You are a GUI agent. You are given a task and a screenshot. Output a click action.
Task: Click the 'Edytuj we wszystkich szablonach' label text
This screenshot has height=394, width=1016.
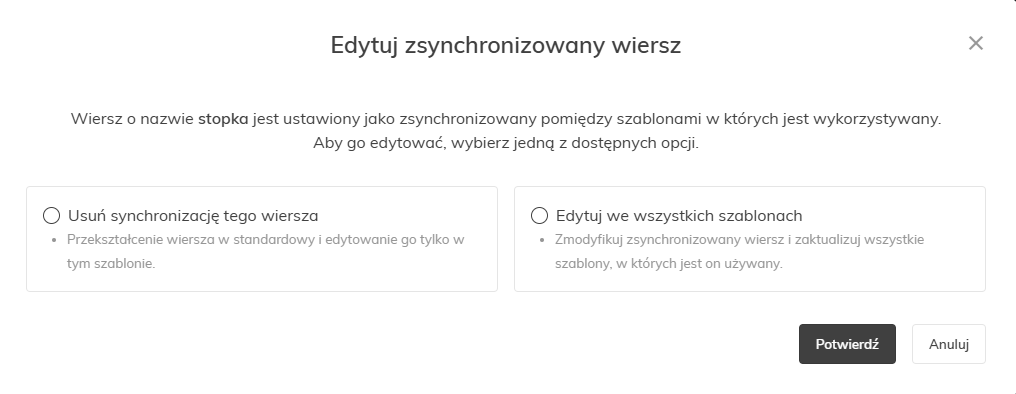679,216
